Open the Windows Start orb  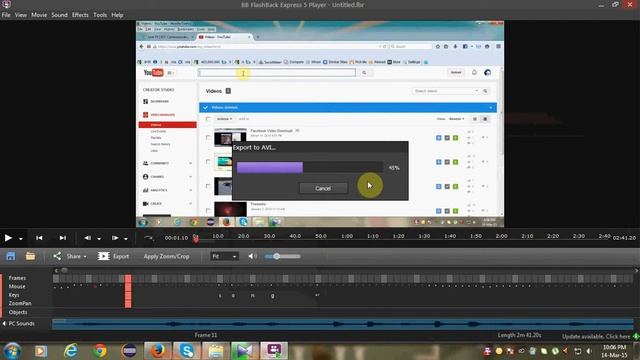click(x=12, y=351)
